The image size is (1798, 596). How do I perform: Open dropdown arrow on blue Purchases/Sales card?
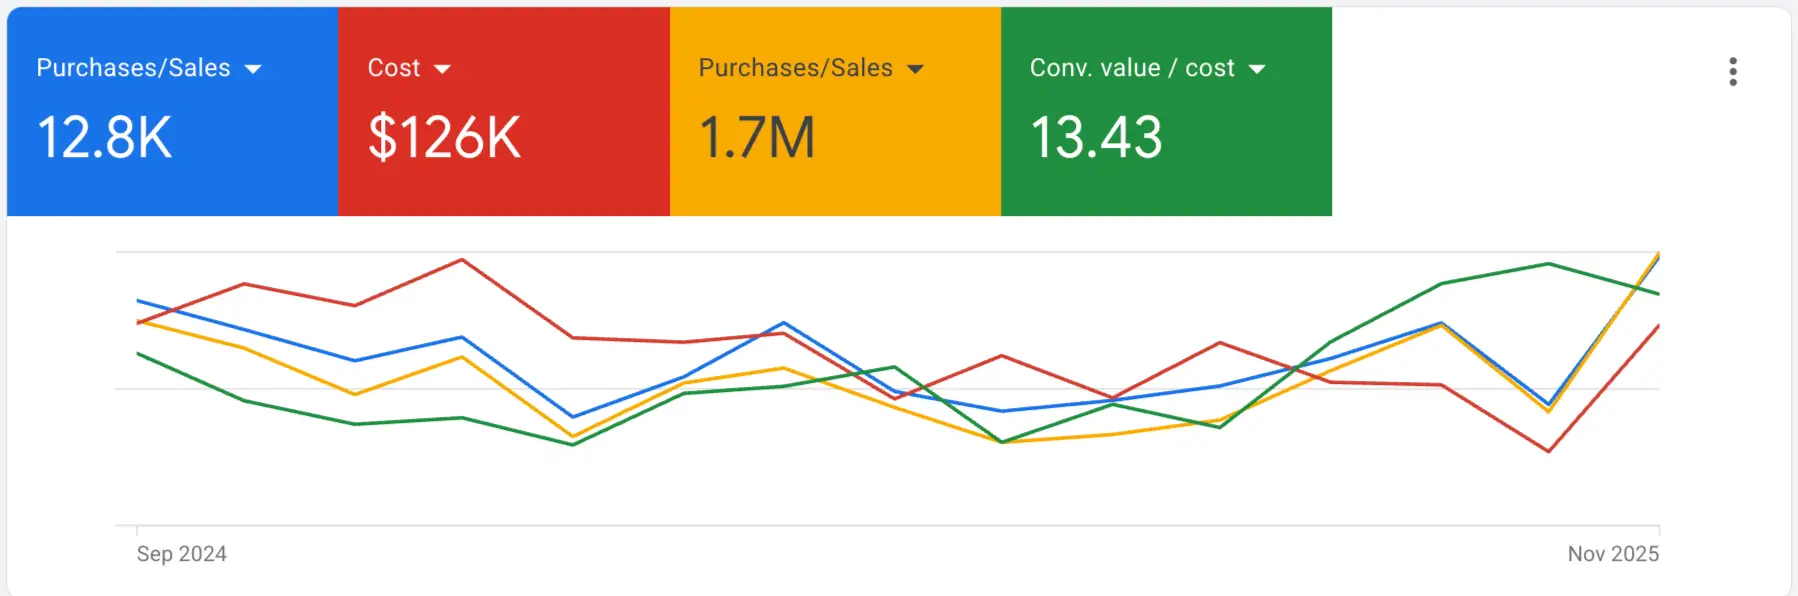(253, 69)
